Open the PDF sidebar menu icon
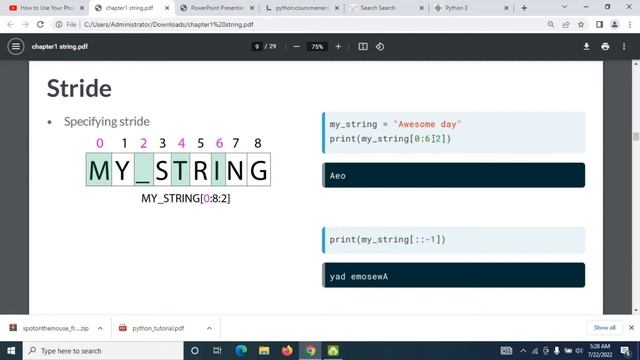The height and width of the screenshot is (360, 640). point(16,47)
